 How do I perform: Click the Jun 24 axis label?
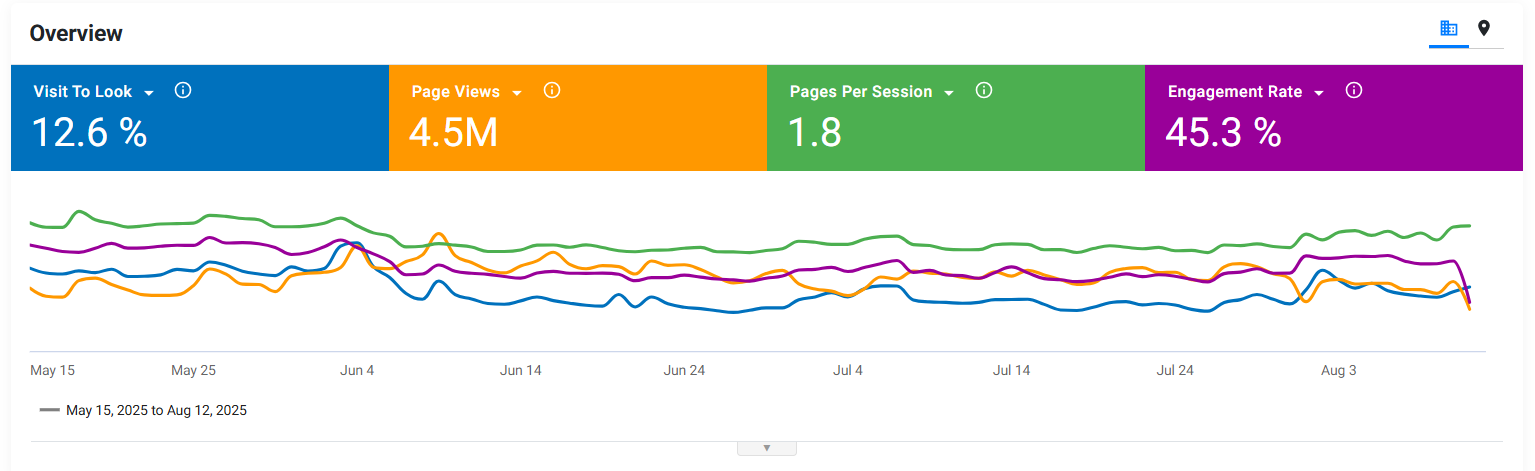[x=684, y=370]
